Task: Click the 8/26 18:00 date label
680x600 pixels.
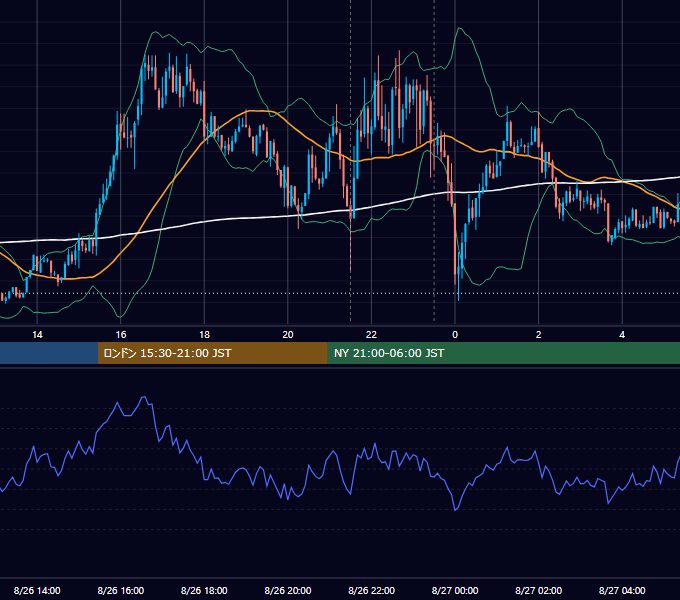Action: click(x=204, y=590)
